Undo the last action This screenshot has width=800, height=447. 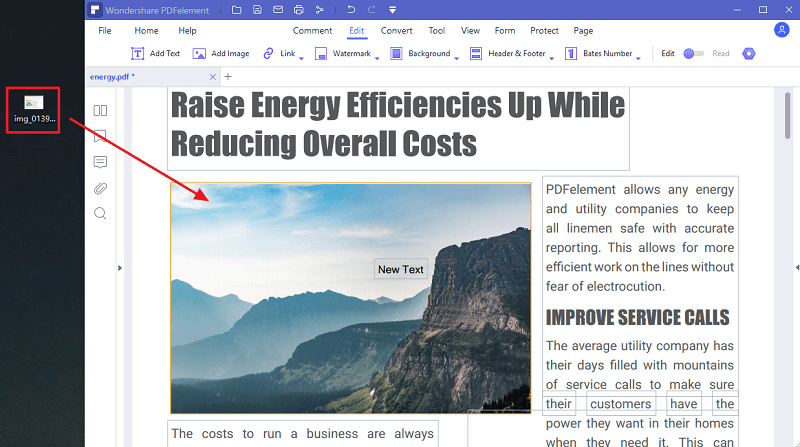[351, 10]
